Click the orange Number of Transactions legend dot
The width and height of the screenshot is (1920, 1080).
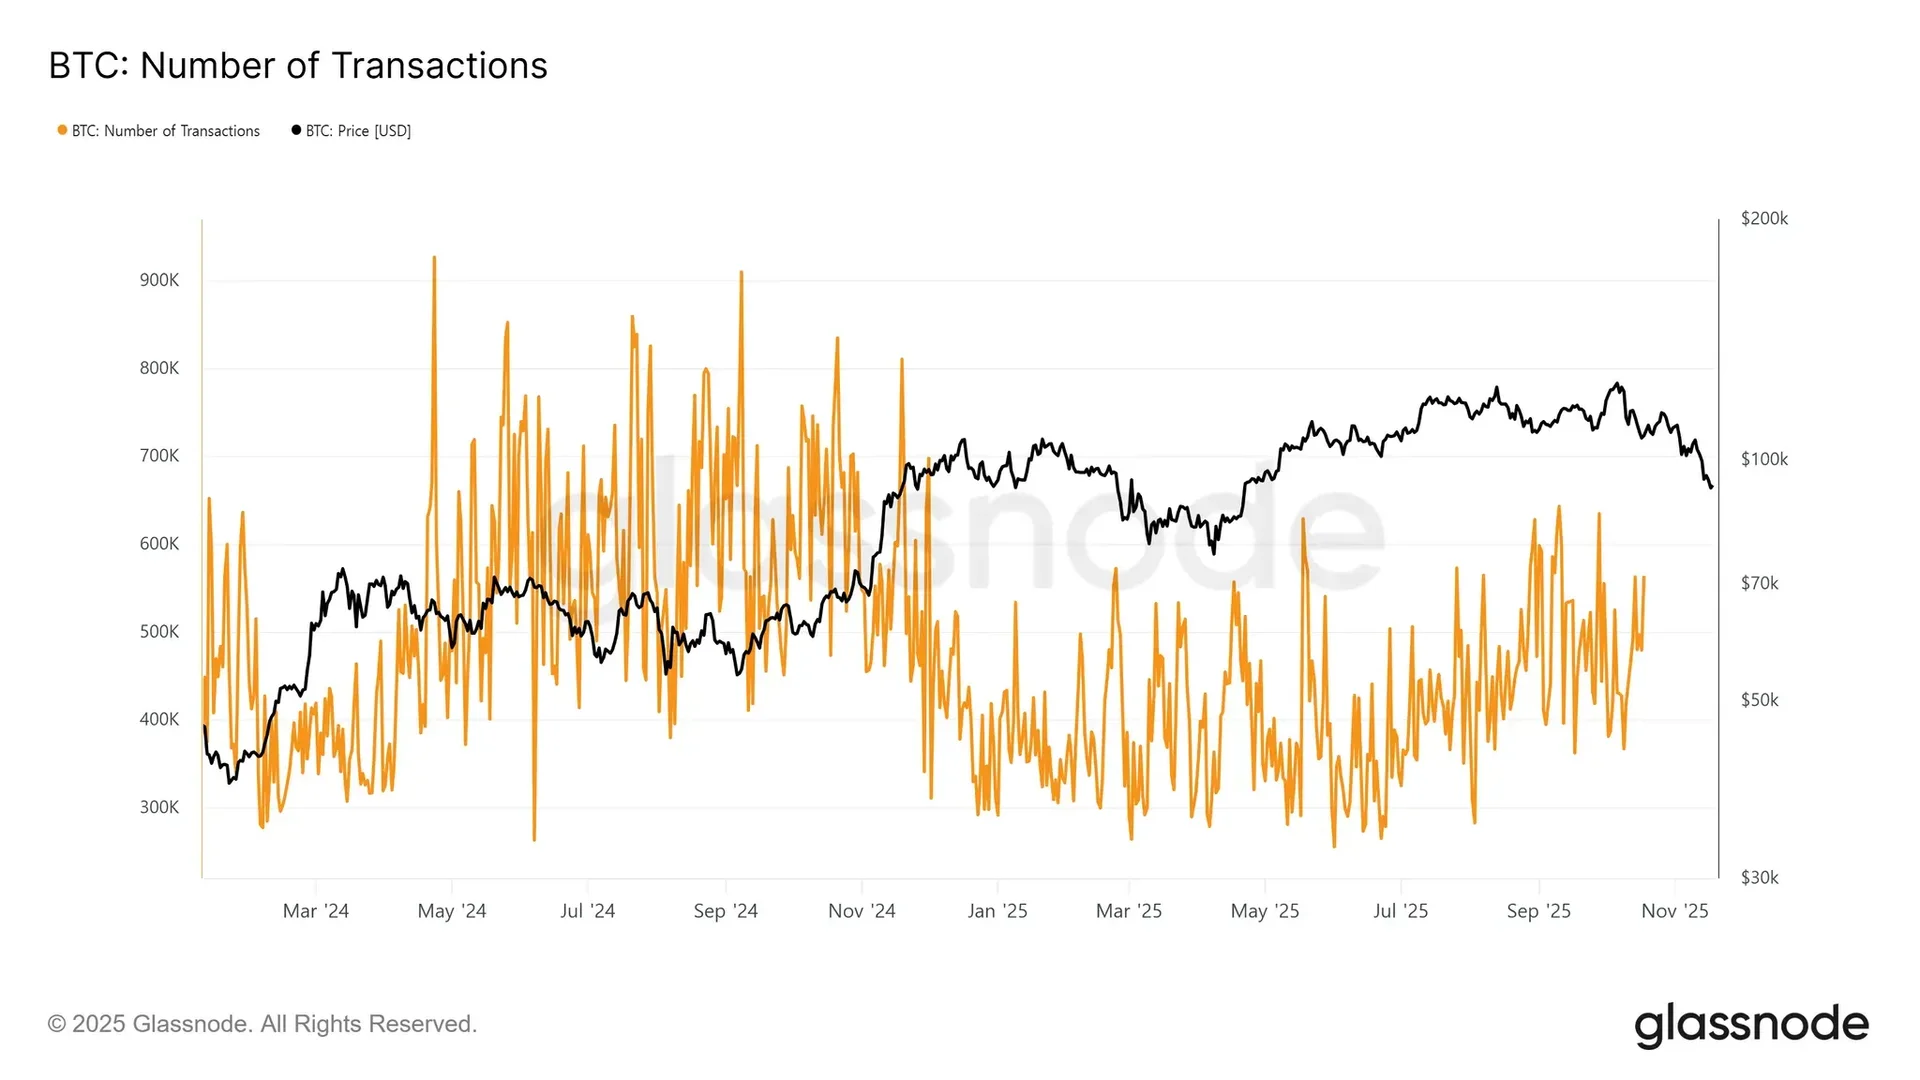[x=62, y=130]
